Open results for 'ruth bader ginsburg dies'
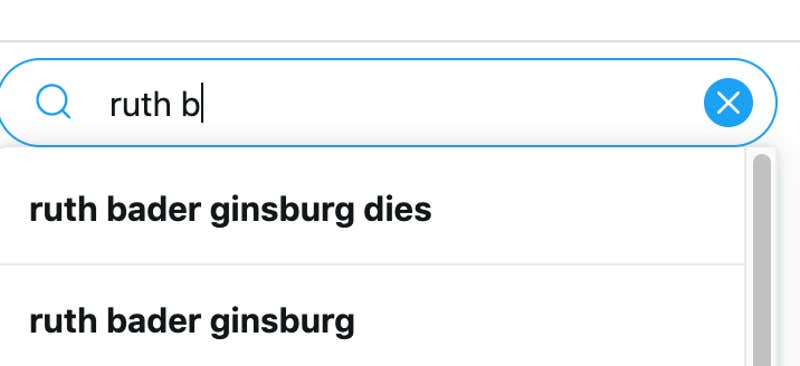The image size is (800, 366). pos(372,209)
